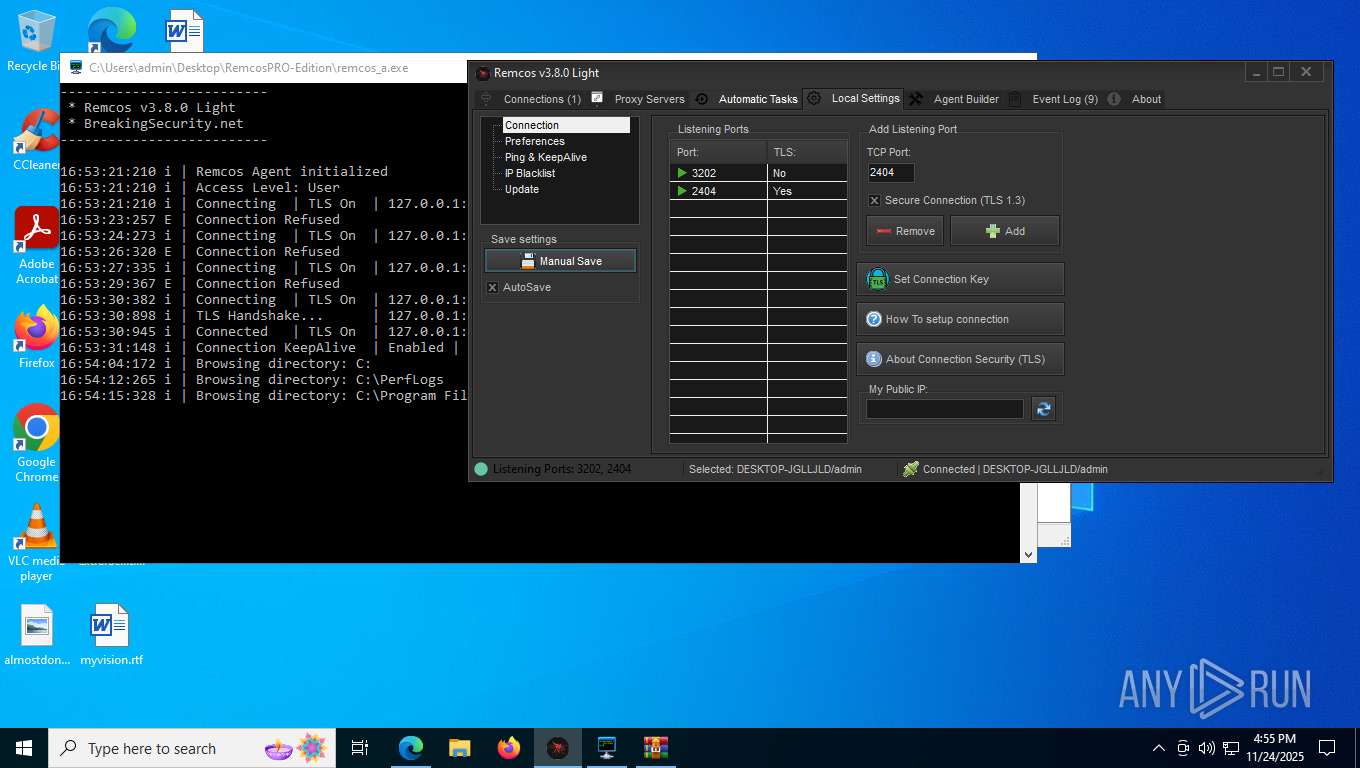Select port 2404 row in Listening Ports
Viewport: 1360px width, 768px height.
click(x=758, y=191)
